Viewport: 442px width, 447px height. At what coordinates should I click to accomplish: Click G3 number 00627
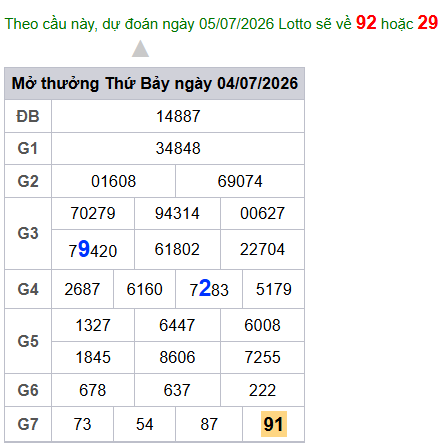coord(263,213)
